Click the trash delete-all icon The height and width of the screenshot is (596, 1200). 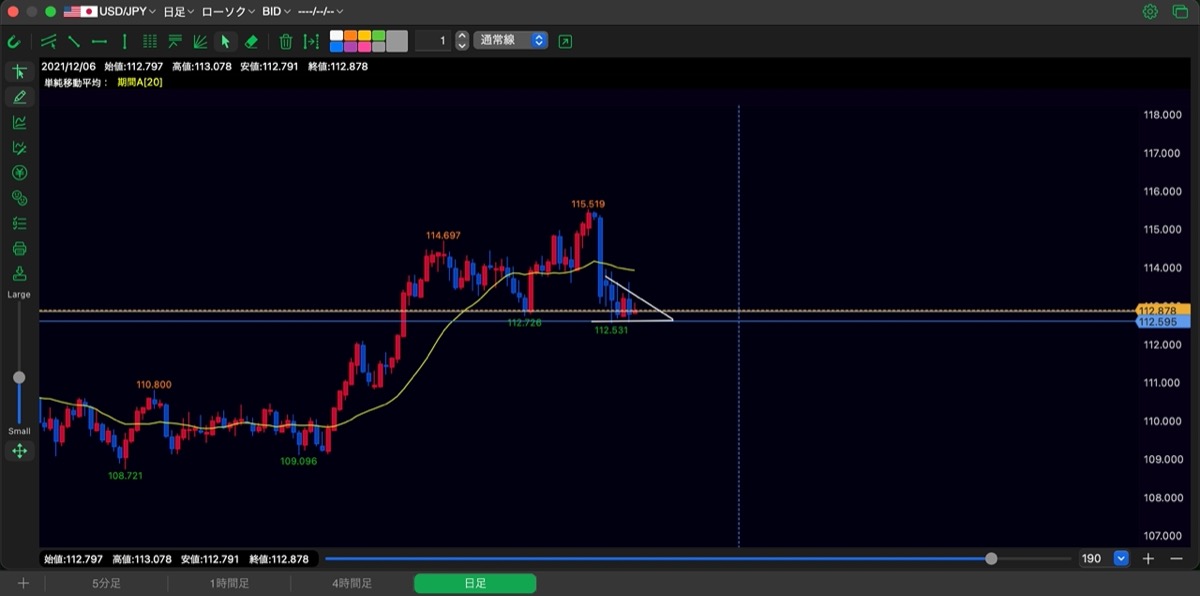[286, 42]
